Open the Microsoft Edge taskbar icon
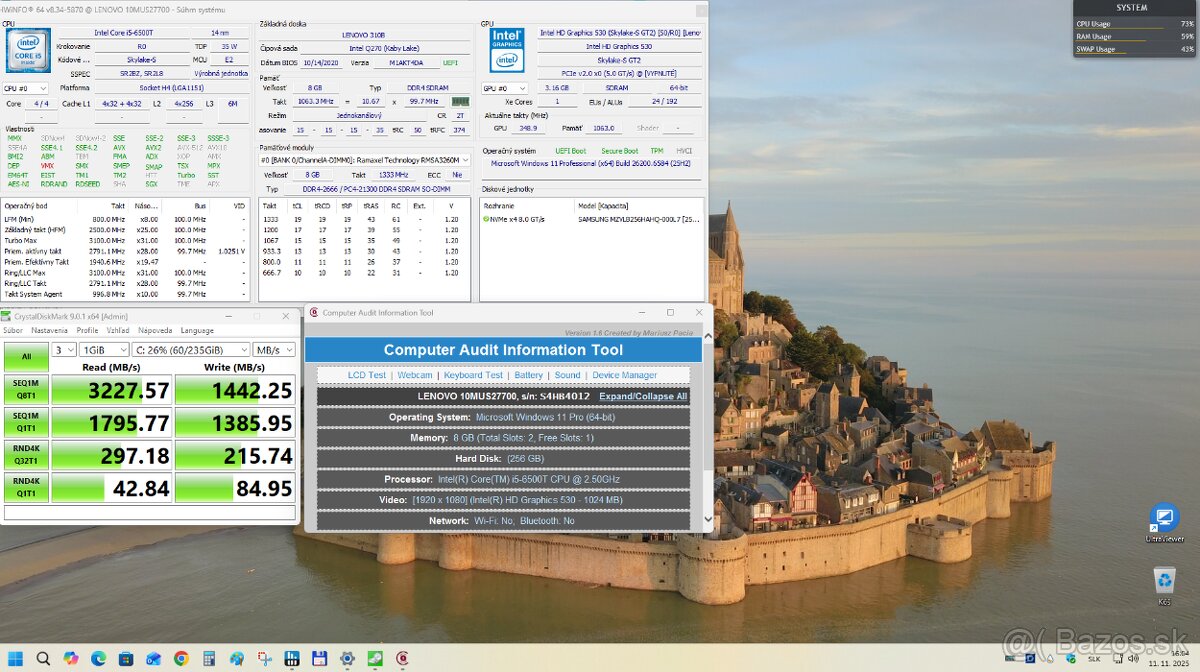The width and height of the screenshot is (1200, 672). pyautogui.click(x=98, y=658)
